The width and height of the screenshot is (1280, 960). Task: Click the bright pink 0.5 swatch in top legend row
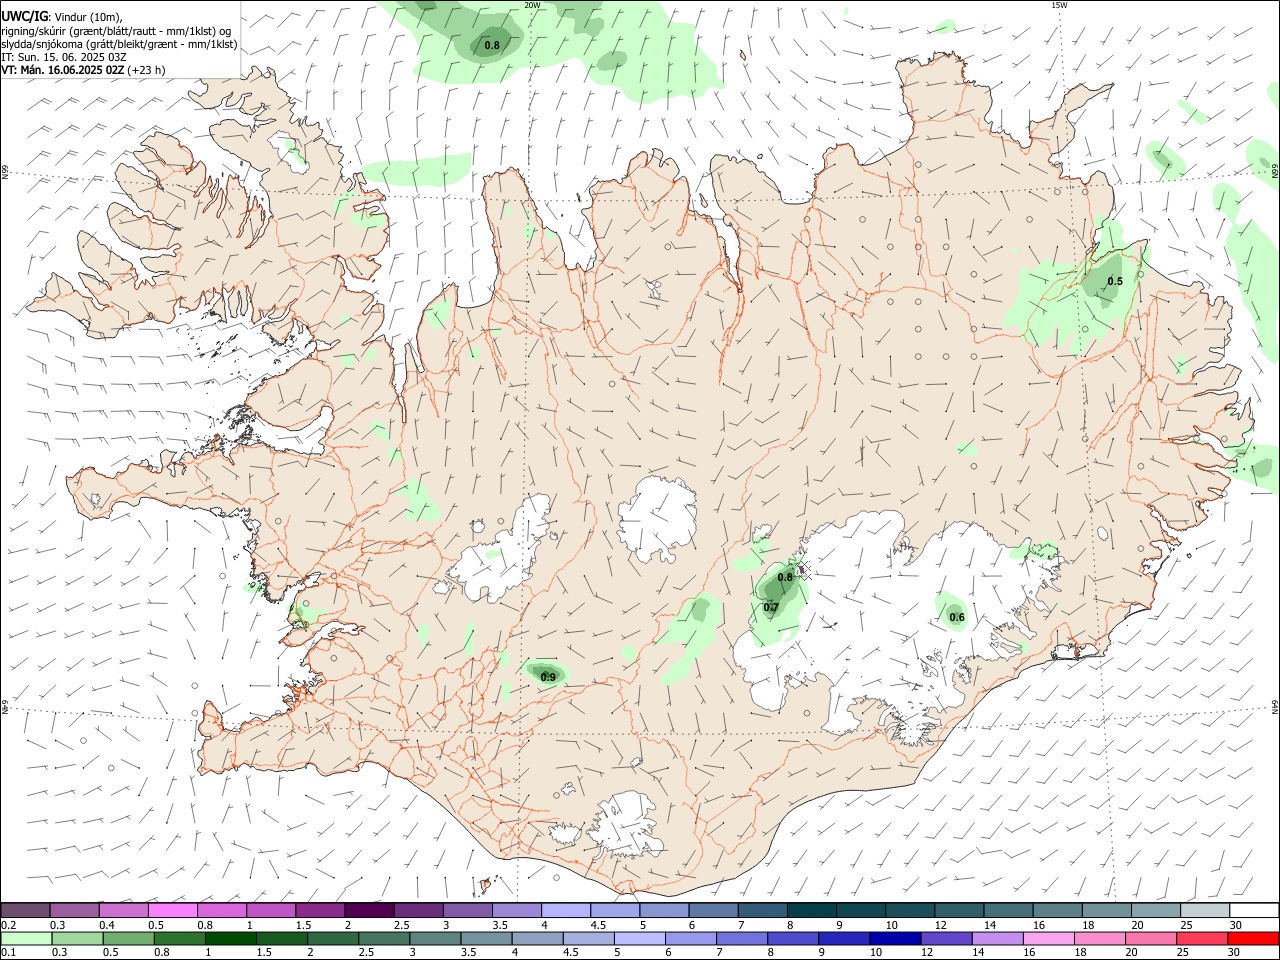tap(172, 910)
